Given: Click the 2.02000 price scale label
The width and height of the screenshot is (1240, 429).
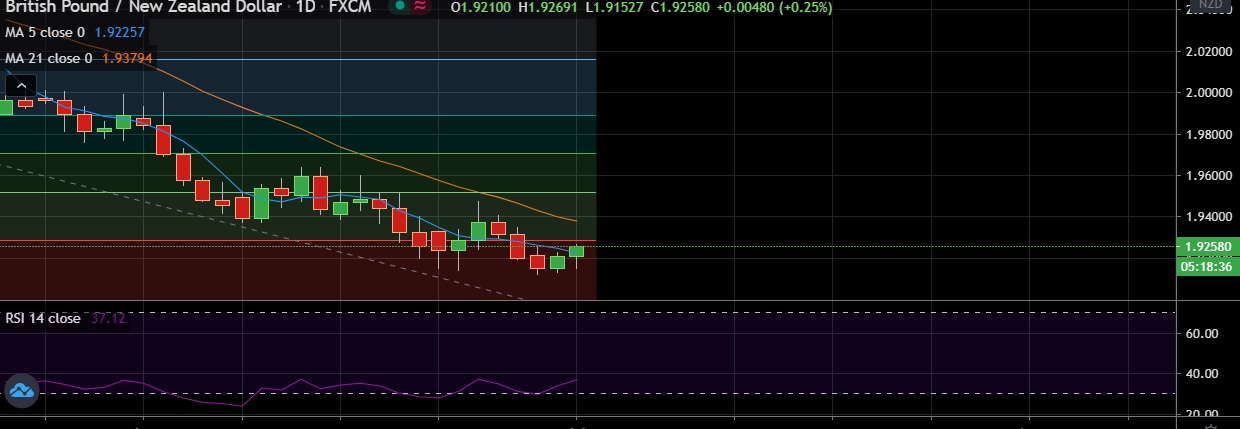Looking at the screenshot, I should point(1207,50).
